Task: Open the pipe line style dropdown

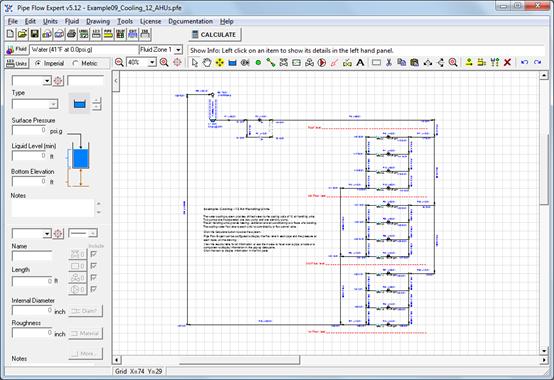Action: tap(93, 233)
